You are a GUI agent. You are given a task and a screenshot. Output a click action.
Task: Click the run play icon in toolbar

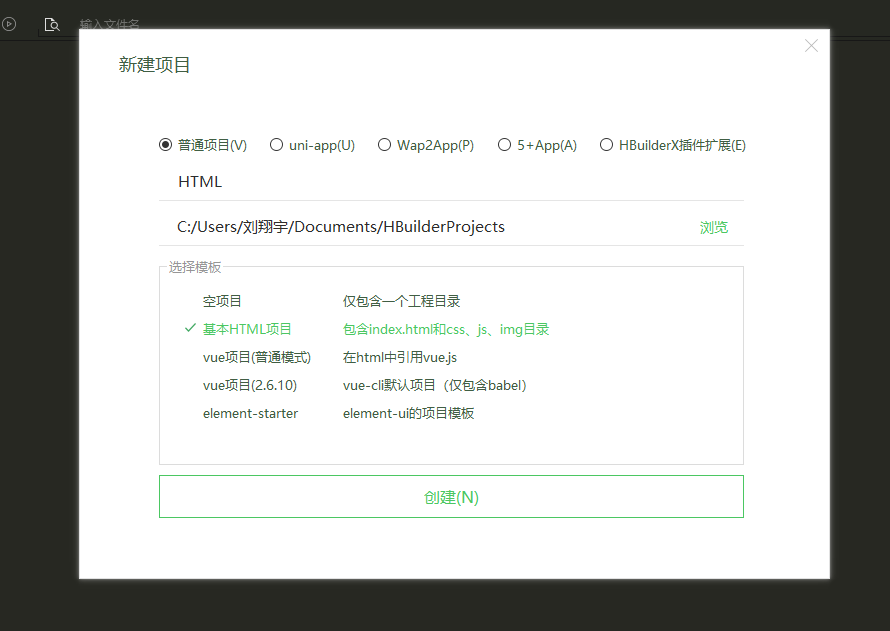click(9, 24)
